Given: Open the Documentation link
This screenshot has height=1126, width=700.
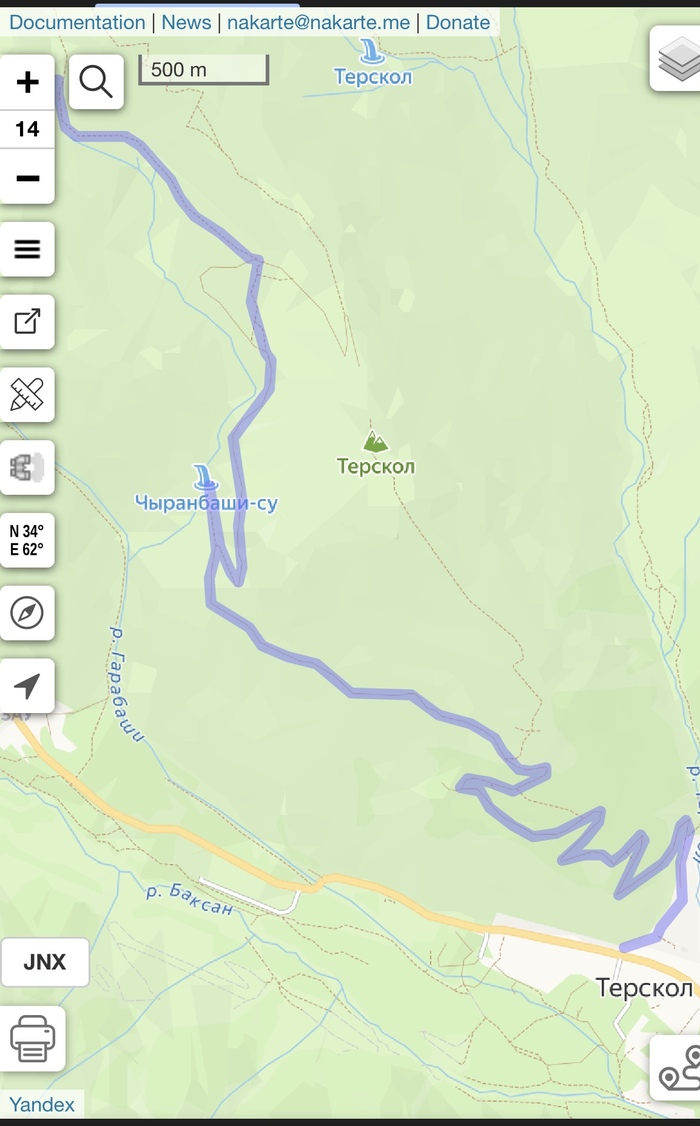Looking at the screenshot, I should pyautogui.click(x=77, y=22).
